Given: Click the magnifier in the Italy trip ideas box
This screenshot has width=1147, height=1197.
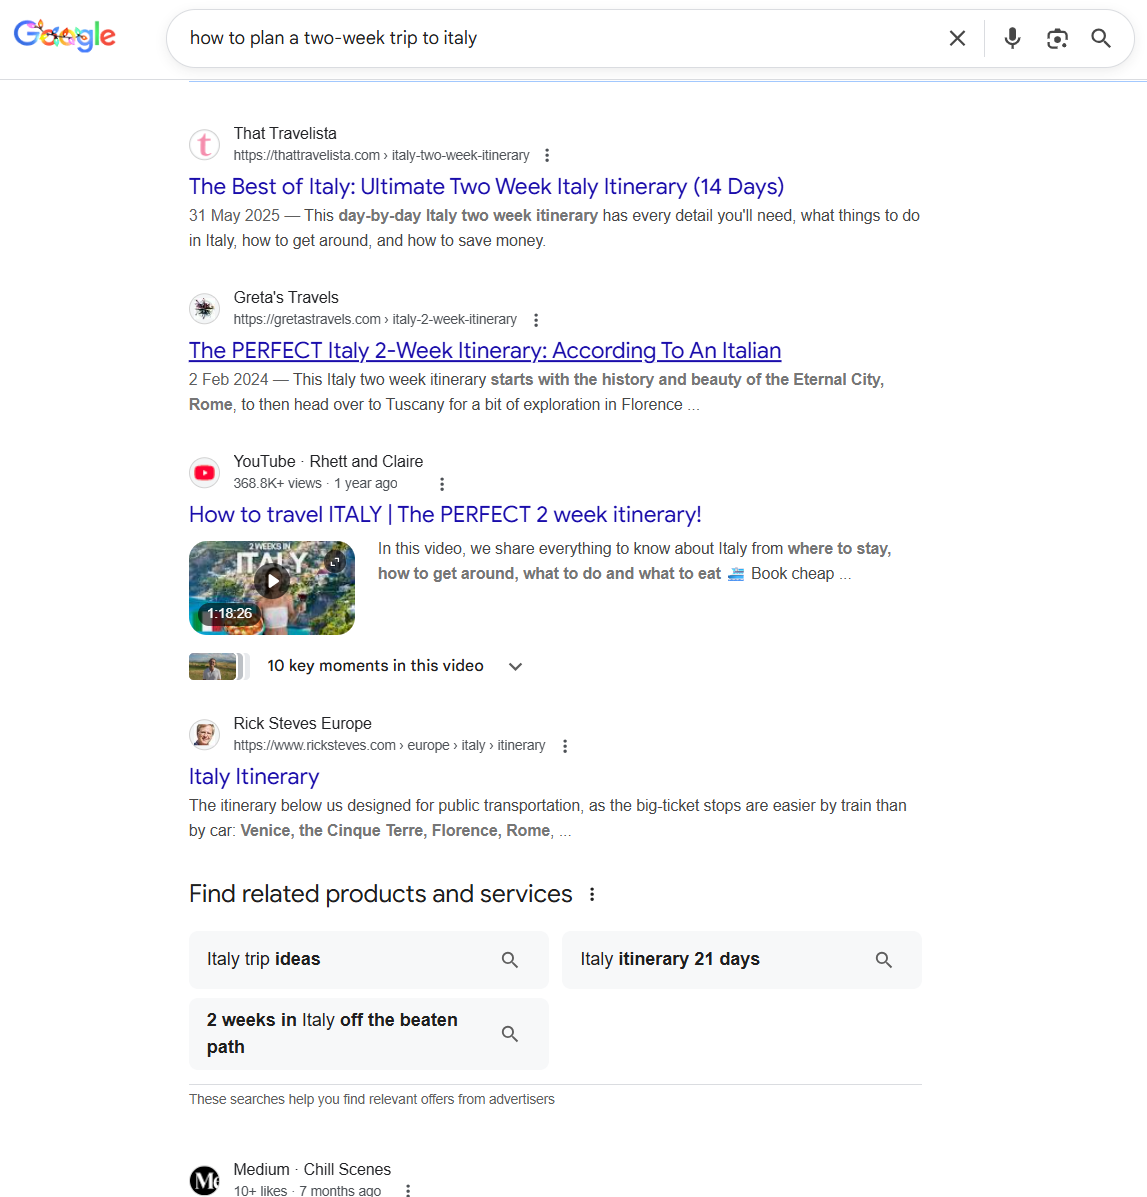Looking at the screenshot, I should (510, 959).
